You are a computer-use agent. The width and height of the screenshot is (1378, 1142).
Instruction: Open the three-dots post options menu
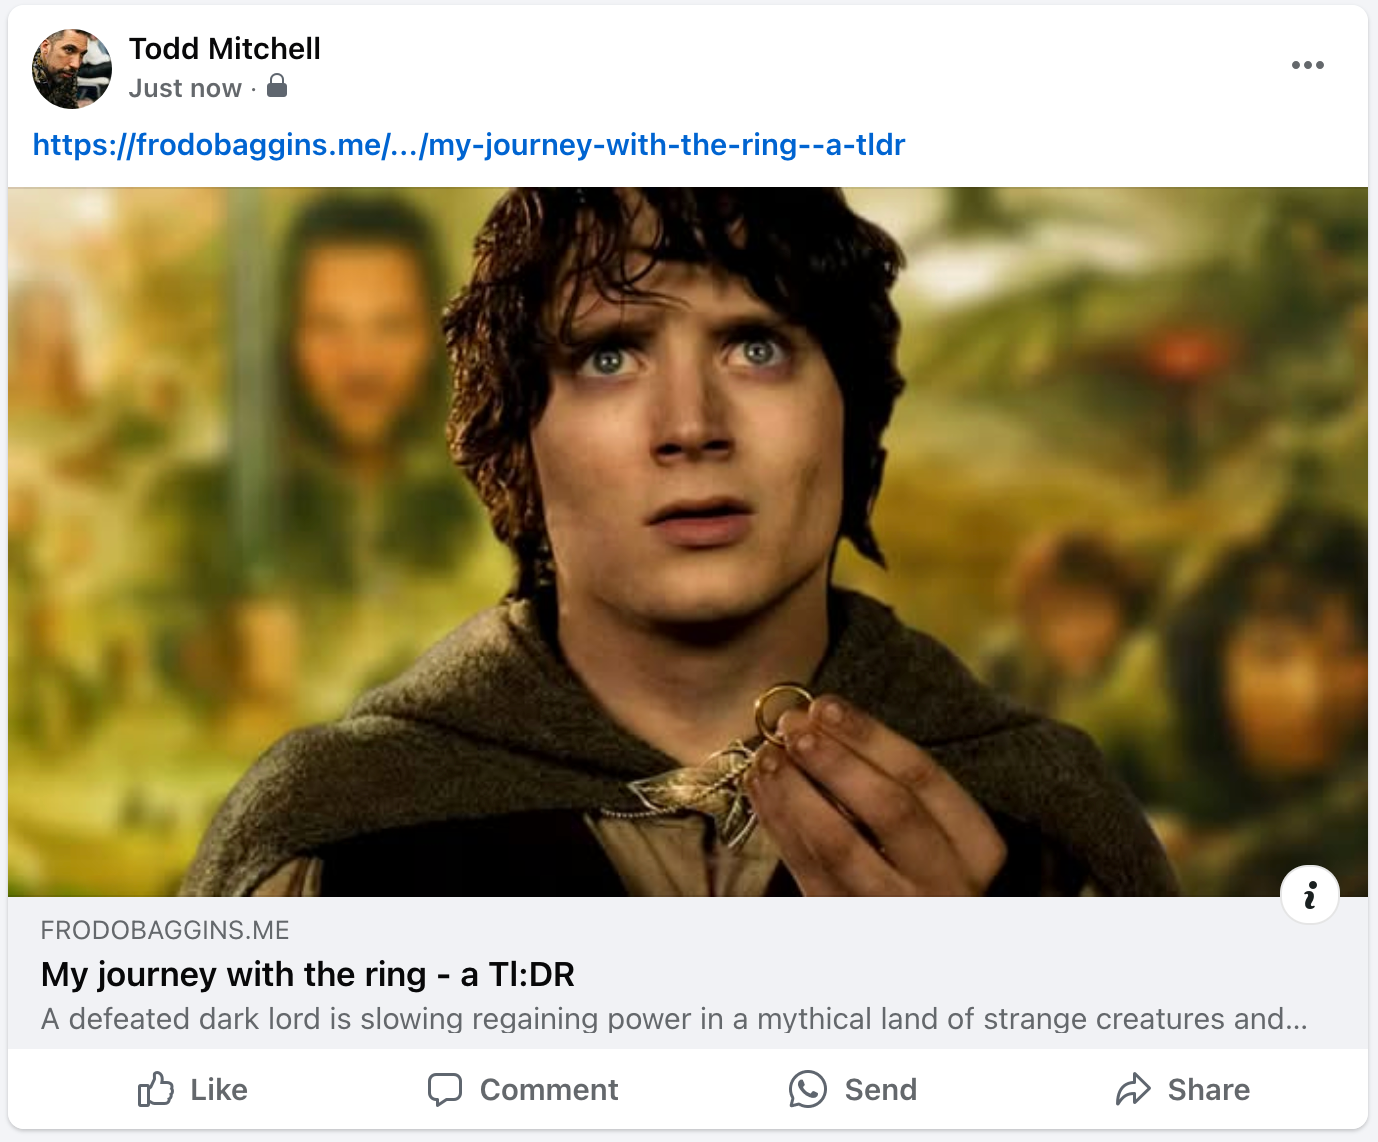pyautogui.click(x=1307, y=66)
